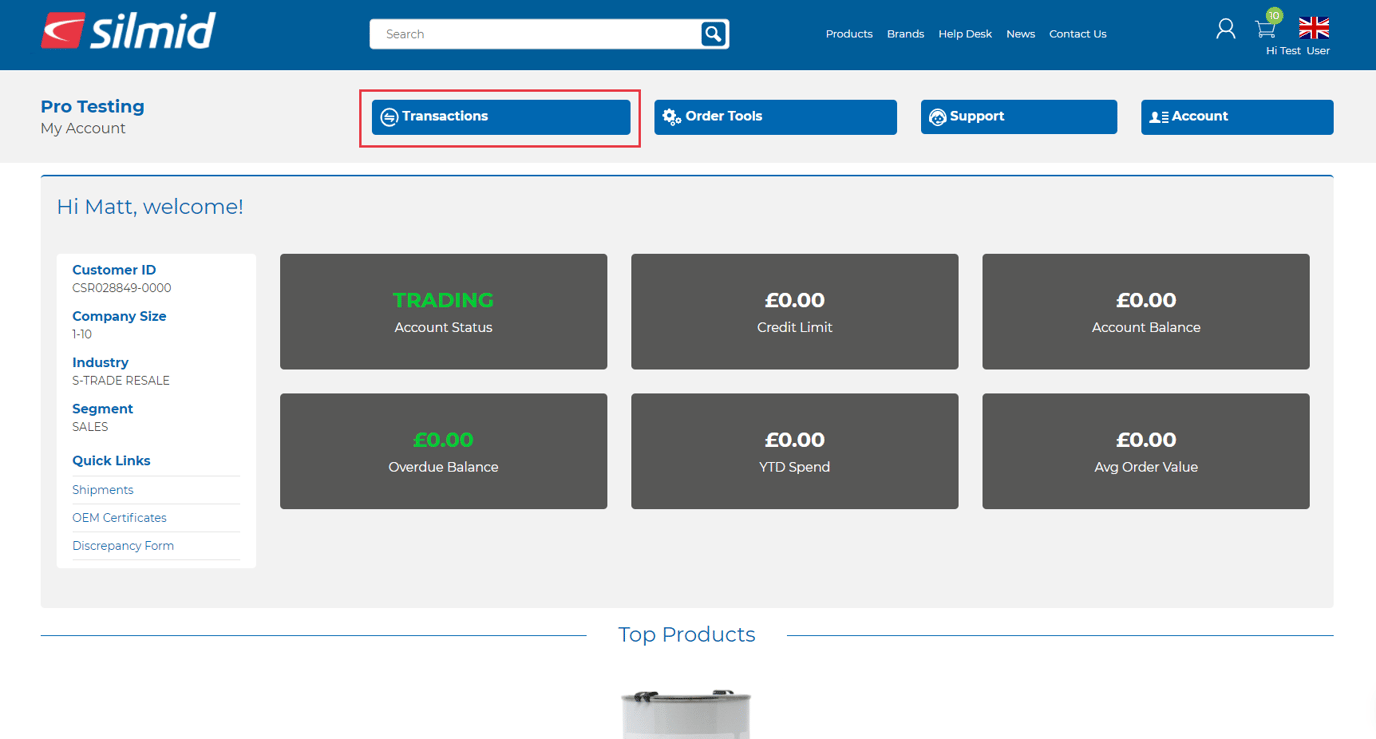Image resolution: width=1376 pixels, height=739 pixels.
Task: Click the Credit Limit tile
Action: pos(794,311)
